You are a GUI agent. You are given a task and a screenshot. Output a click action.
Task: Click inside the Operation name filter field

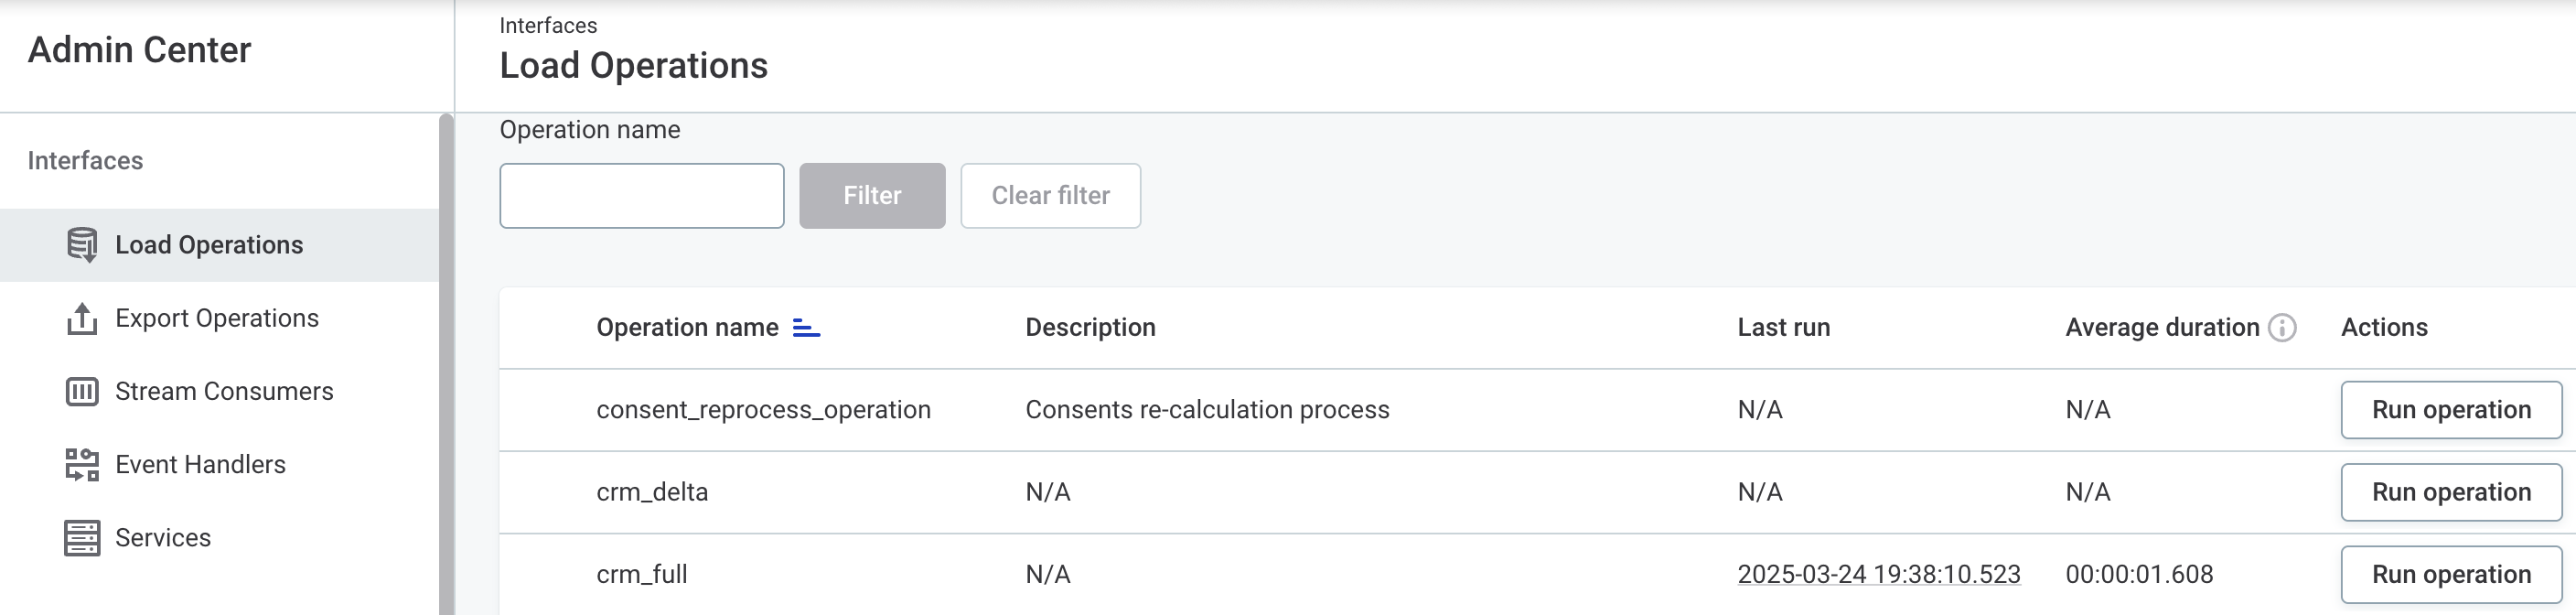[x=641, y=196]
